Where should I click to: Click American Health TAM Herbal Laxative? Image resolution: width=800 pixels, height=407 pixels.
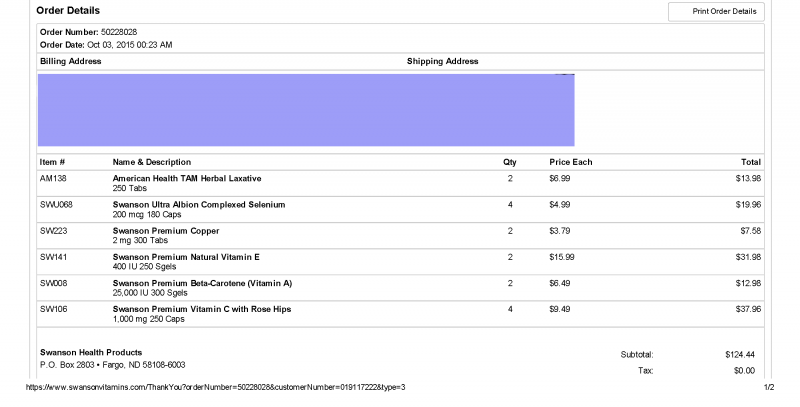pos(187,179)
